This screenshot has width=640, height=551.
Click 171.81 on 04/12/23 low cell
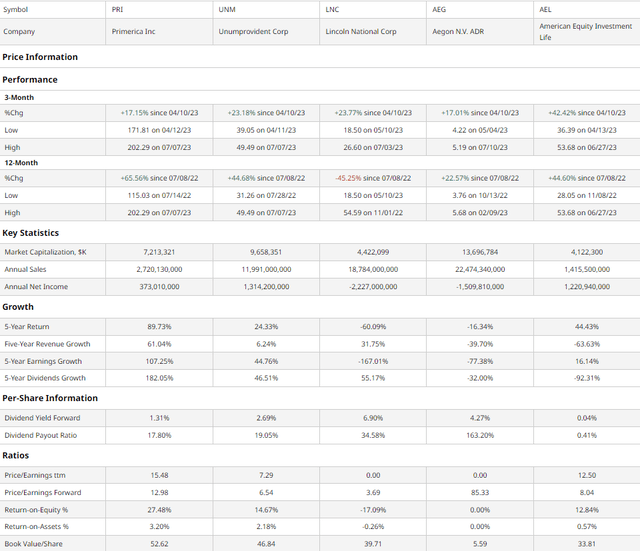(159, 130)
